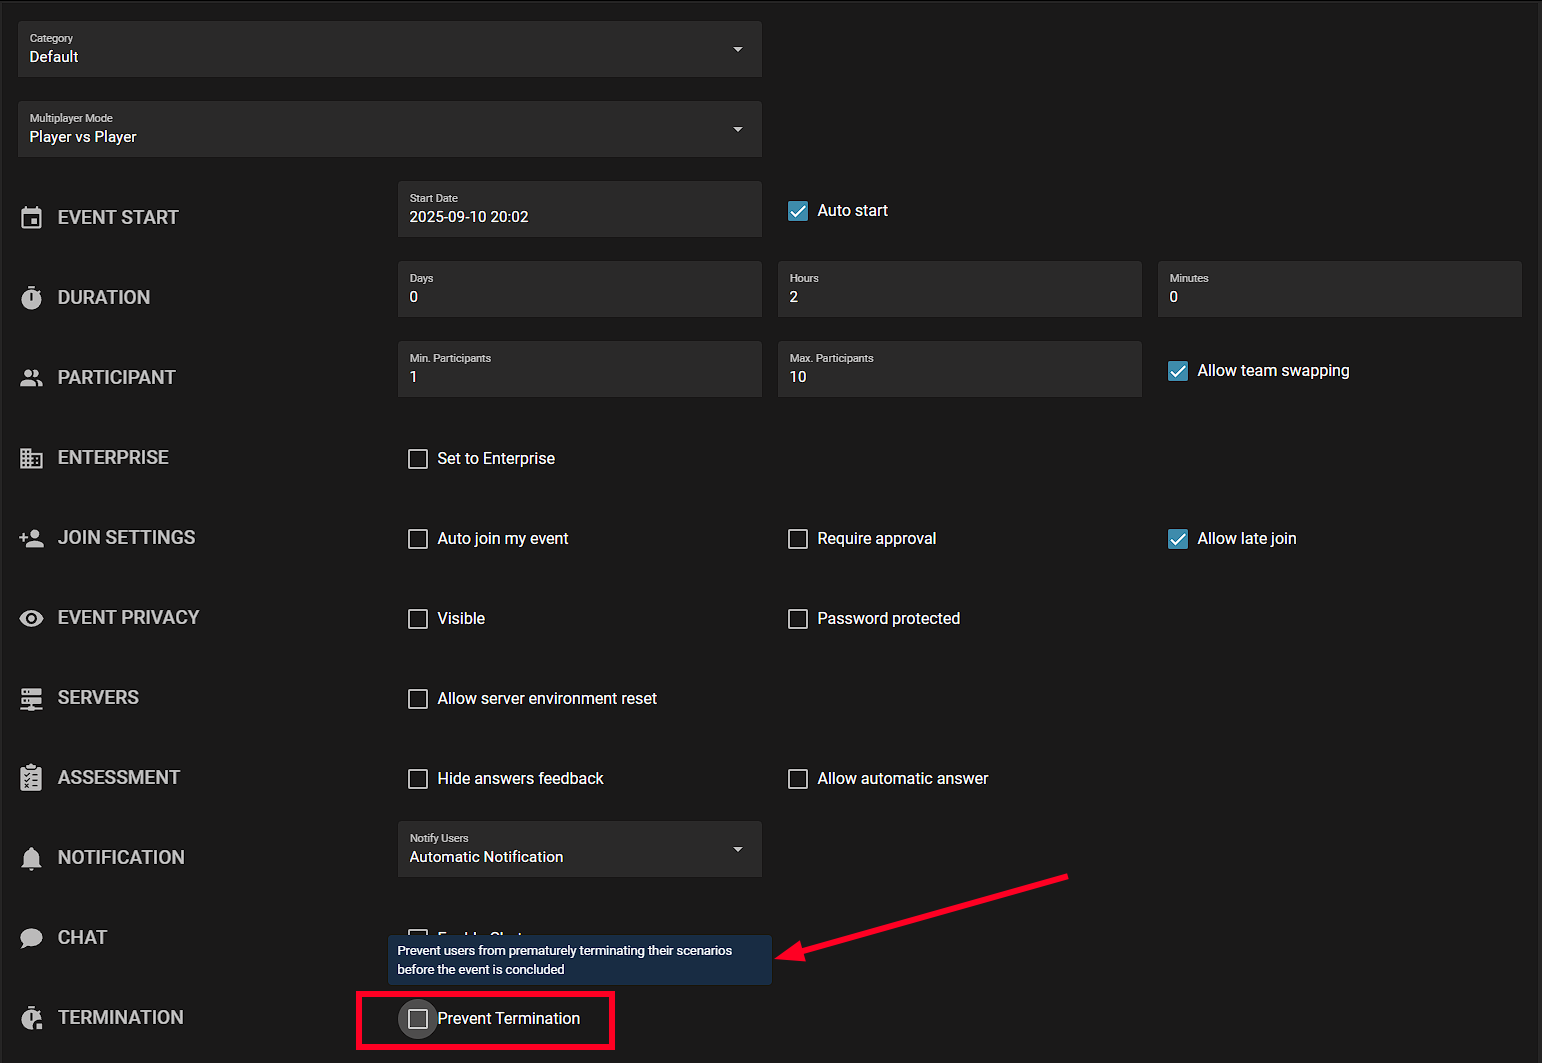Expand the Category dropdown
The image size is (1542, 1063).
390,49
